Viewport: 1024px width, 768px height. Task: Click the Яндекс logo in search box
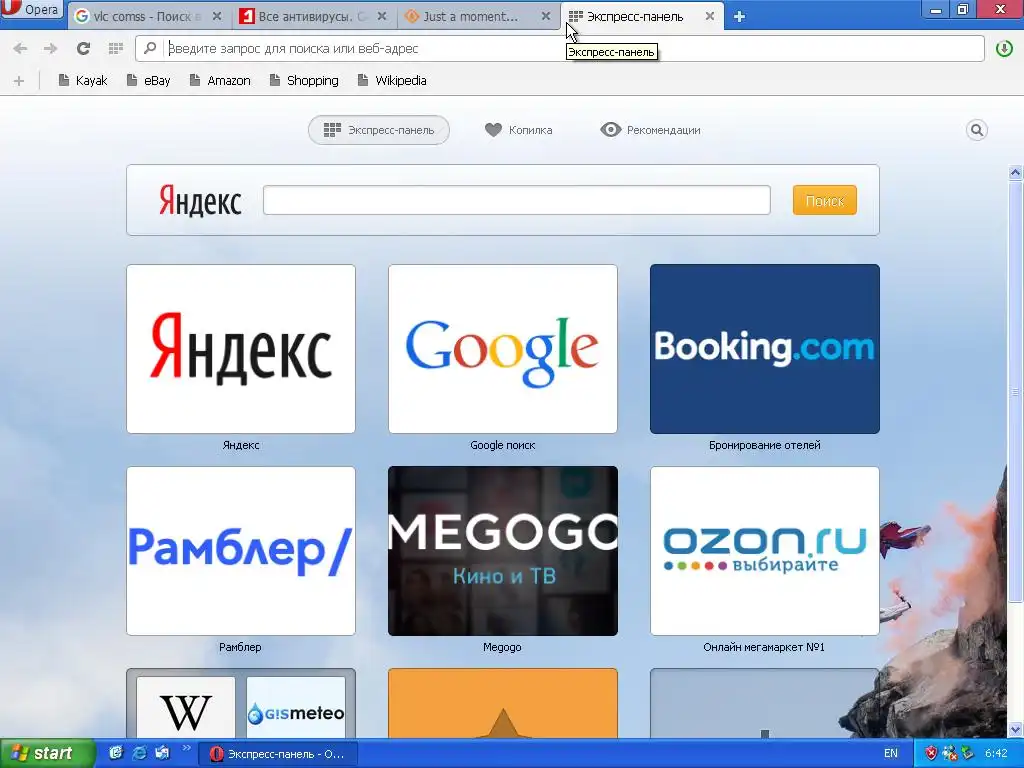[200, 200]
